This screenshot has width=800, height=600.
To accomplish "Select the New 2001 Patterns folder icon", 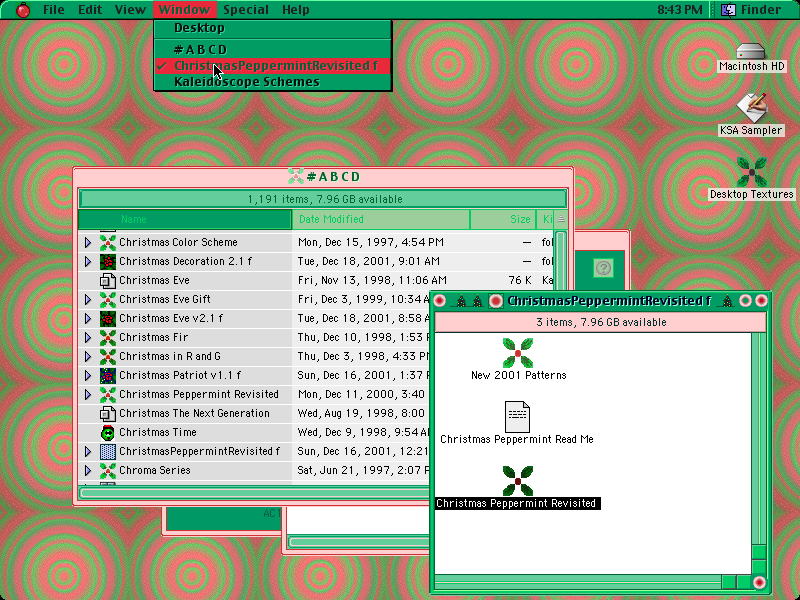I will point(518,353).
